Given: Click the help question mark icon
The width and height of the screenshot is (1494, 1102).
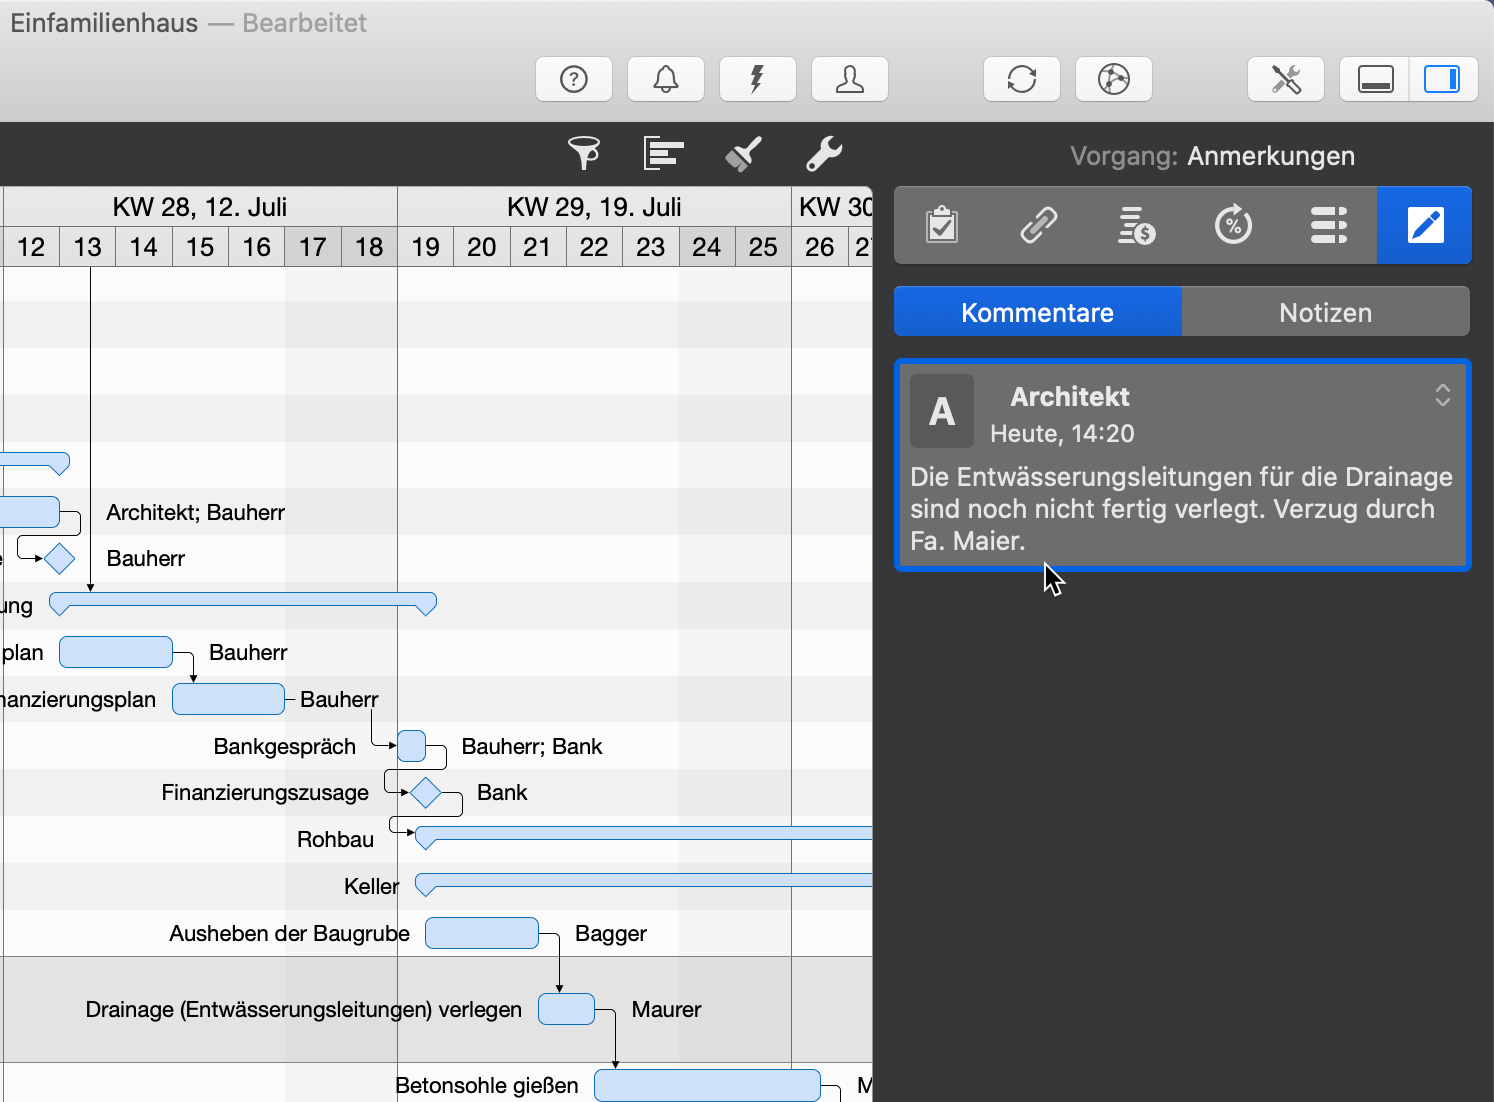Looking at the screenshot, I should 574,79.
